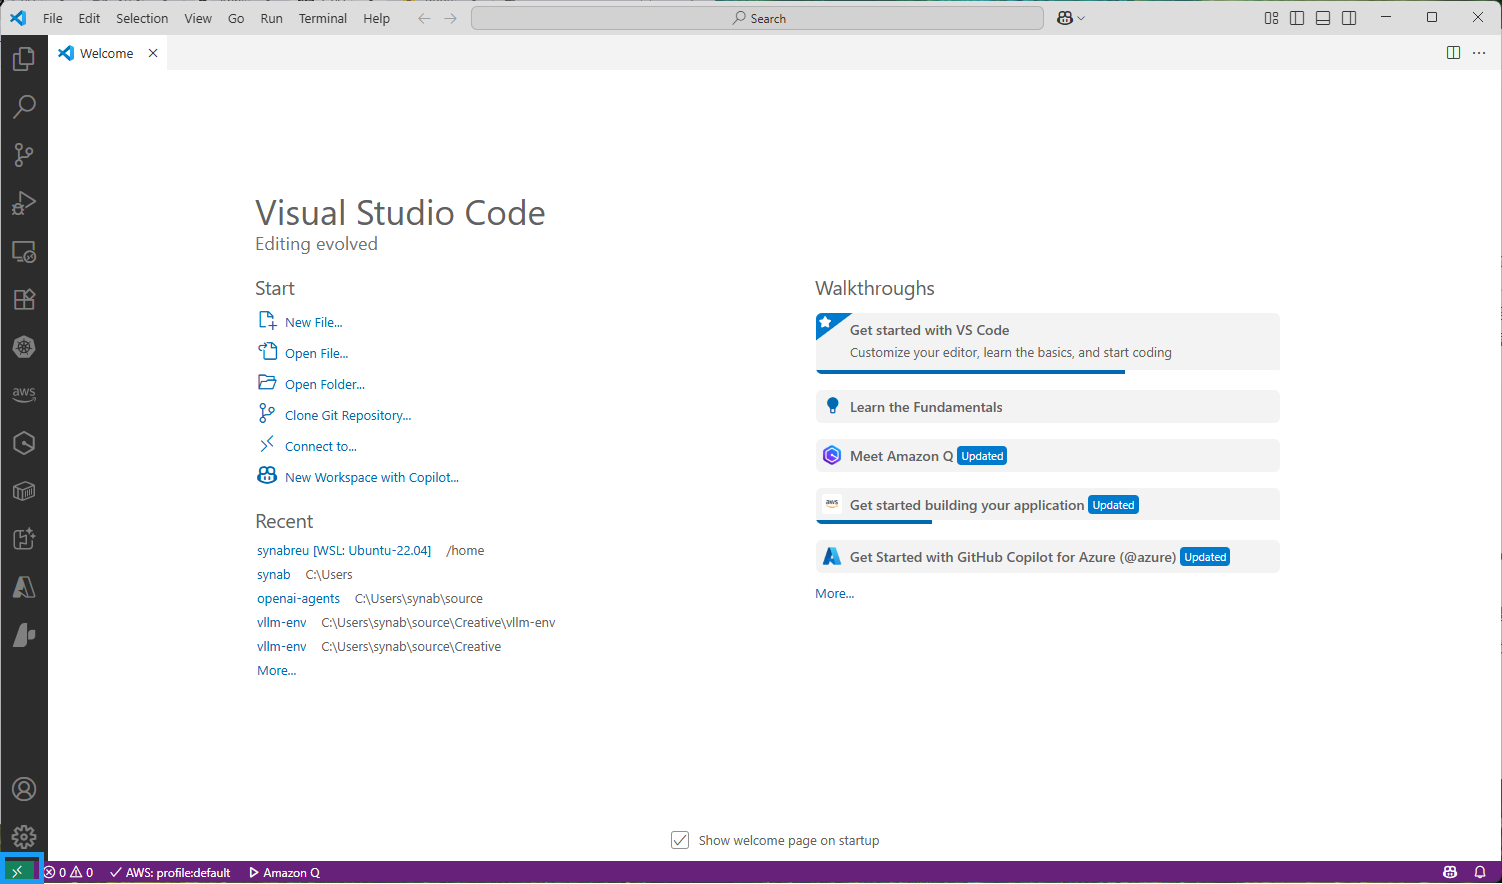
Task: Expand More recent folders list
Action: [x=276, y=671]
